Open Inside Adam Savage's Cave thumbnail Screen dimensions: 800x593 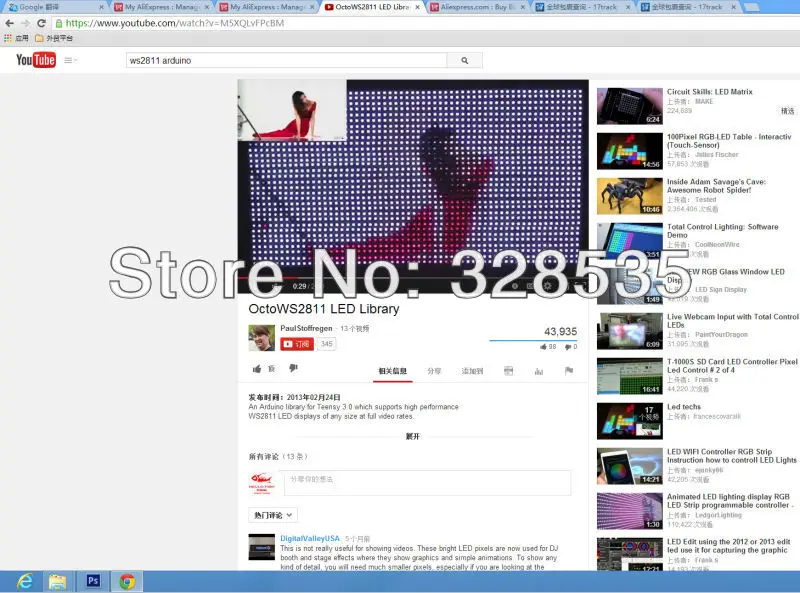point(630,196)
